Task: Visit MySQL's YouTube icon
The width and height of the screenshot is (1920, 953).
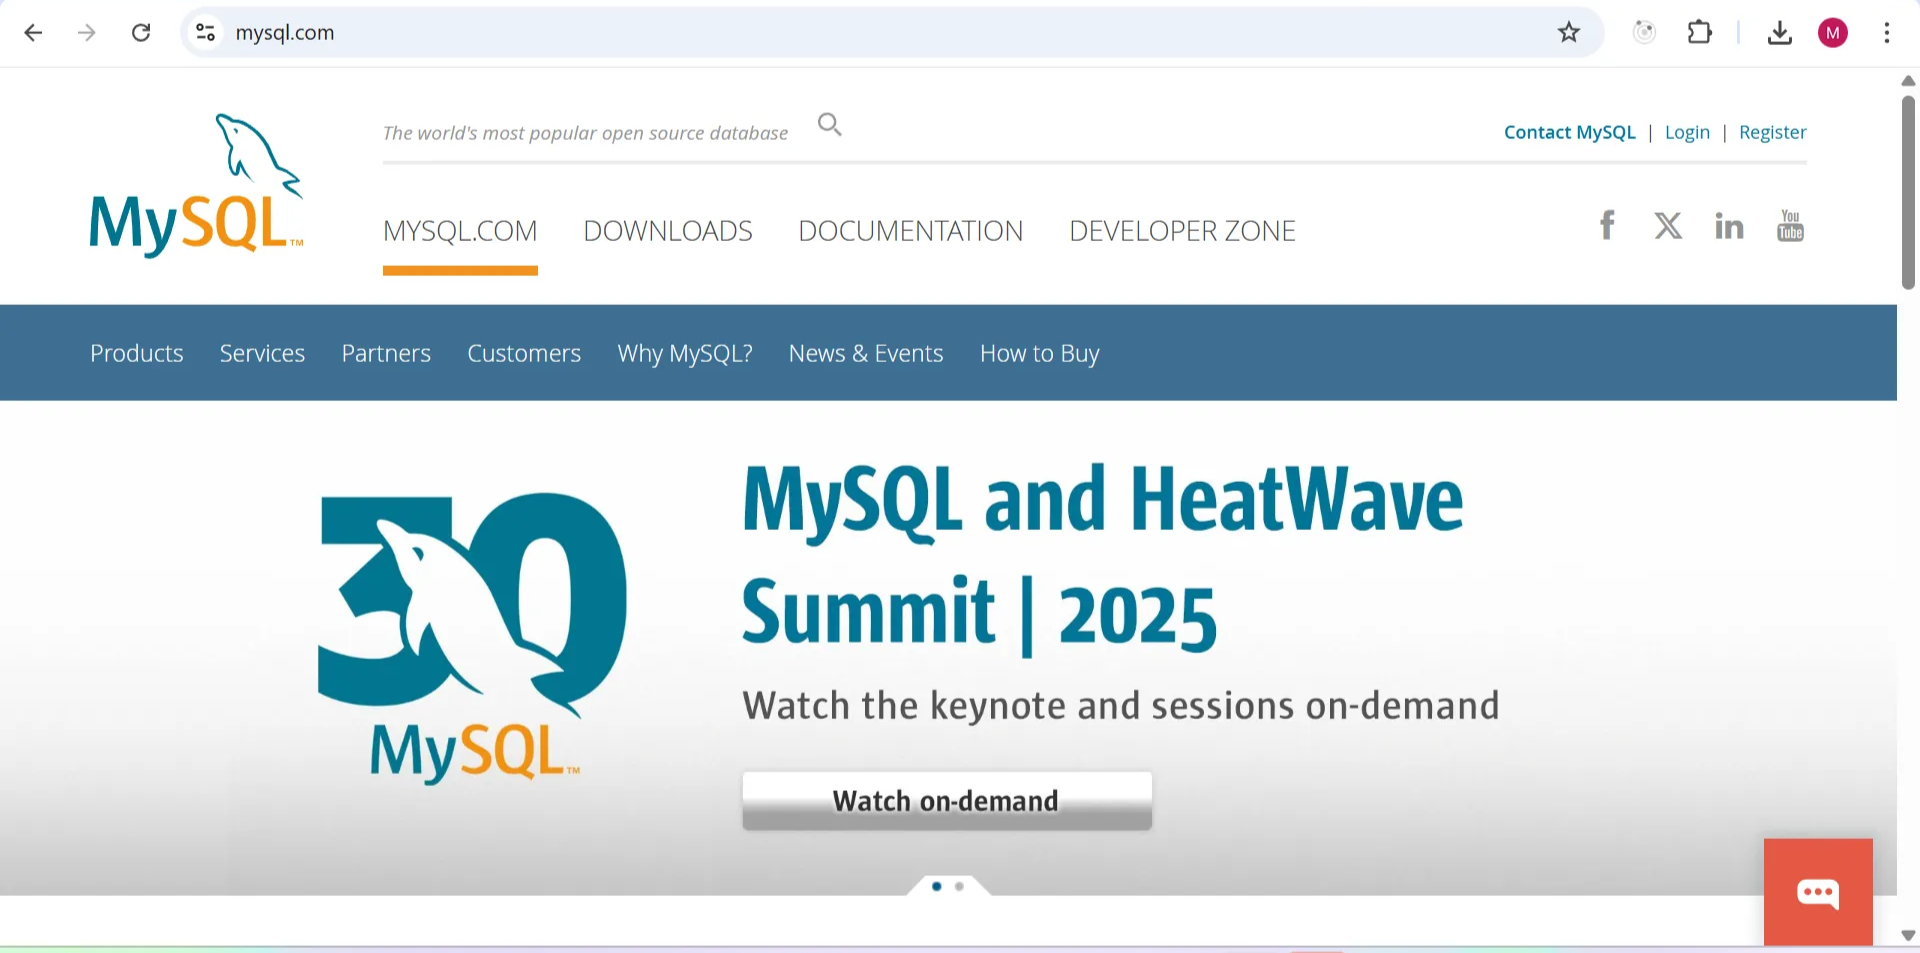Action: (1790, 225)
